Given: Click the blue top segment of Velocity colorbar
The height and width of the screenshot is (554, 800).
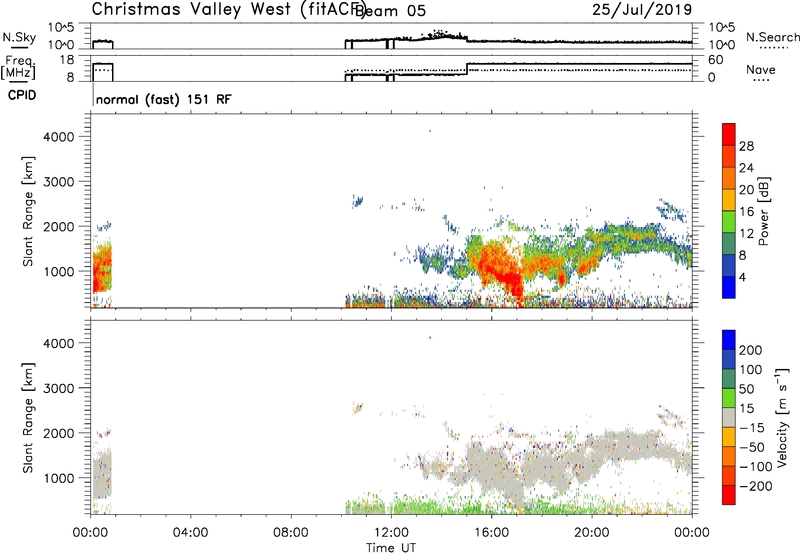Looking at the screenshot, I should click(729, 340).
